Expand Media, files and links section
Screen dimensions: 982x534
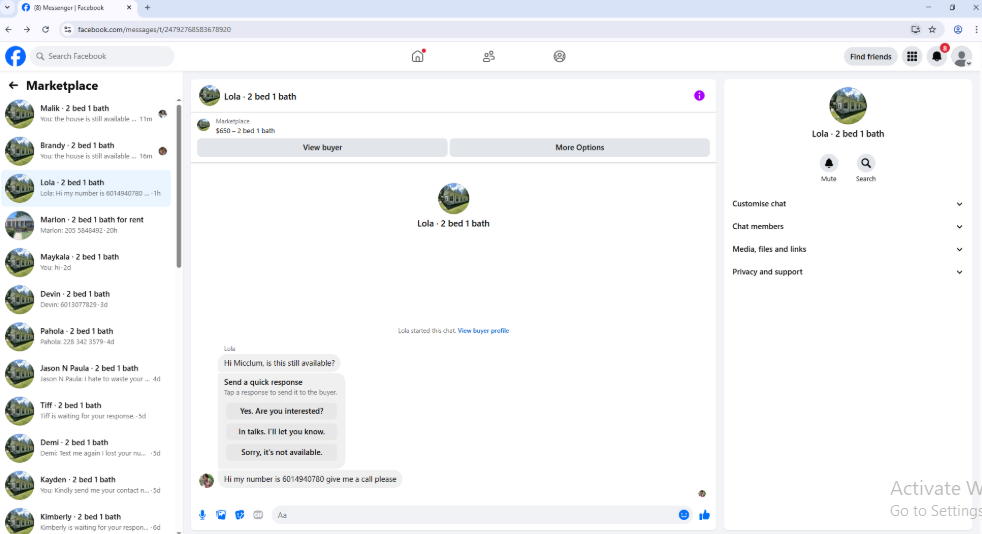[847, 249]
